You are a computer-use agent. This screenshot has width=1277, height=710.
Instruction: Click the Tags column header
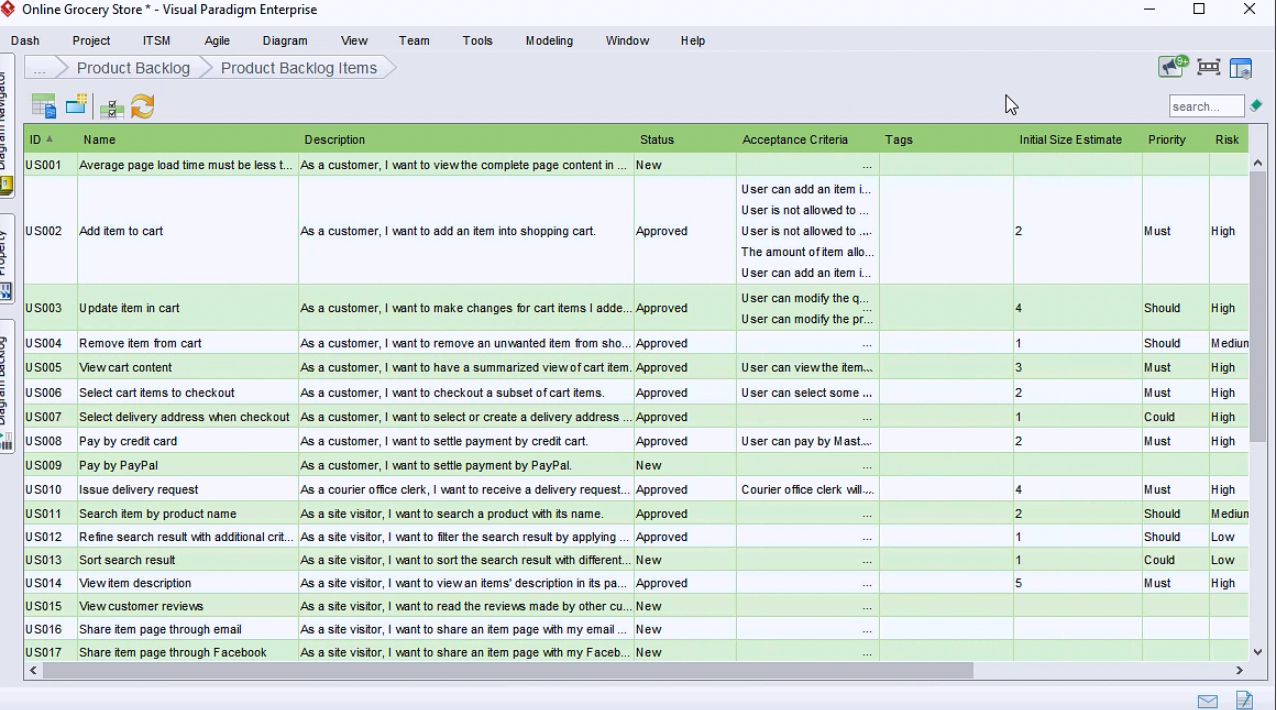(x=946, y=140)
